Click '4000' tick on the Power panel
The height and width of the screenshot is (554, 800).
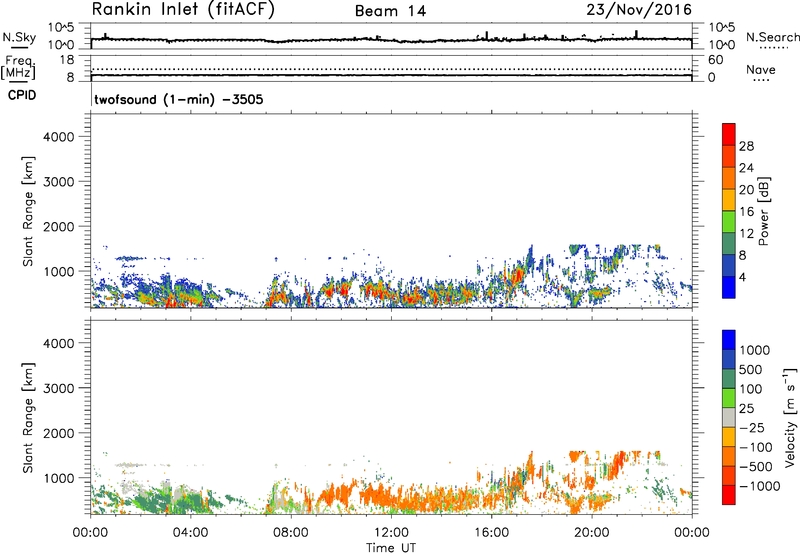(x=59, y=137)
